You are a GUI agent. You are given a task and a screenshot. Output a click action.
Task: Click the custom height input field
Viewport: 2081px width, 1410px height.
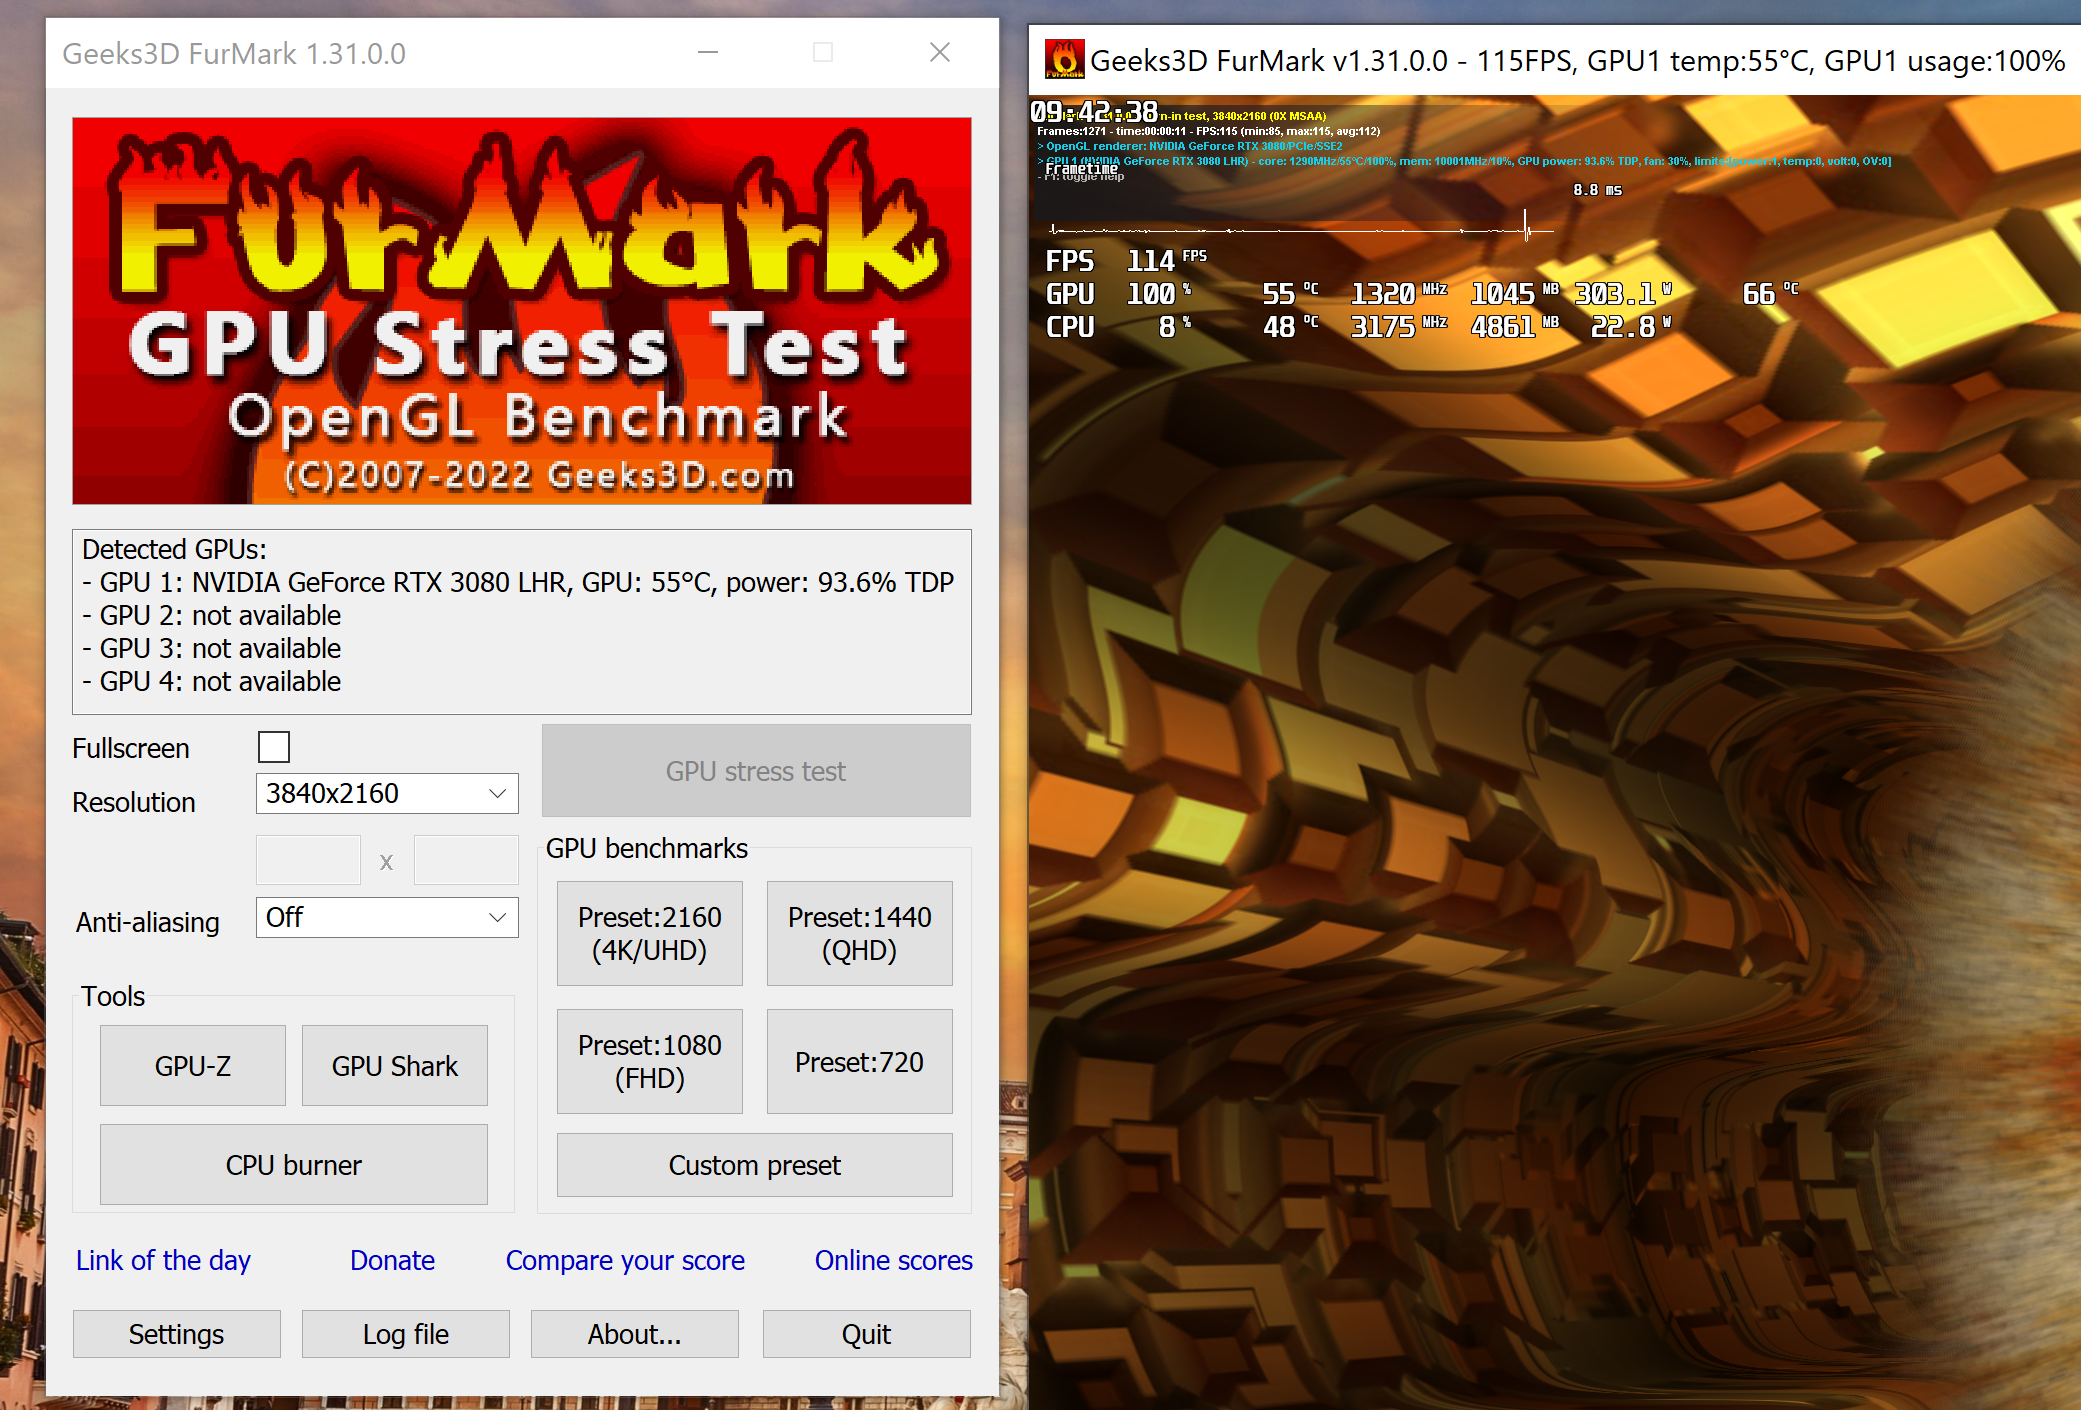(466, 861)
